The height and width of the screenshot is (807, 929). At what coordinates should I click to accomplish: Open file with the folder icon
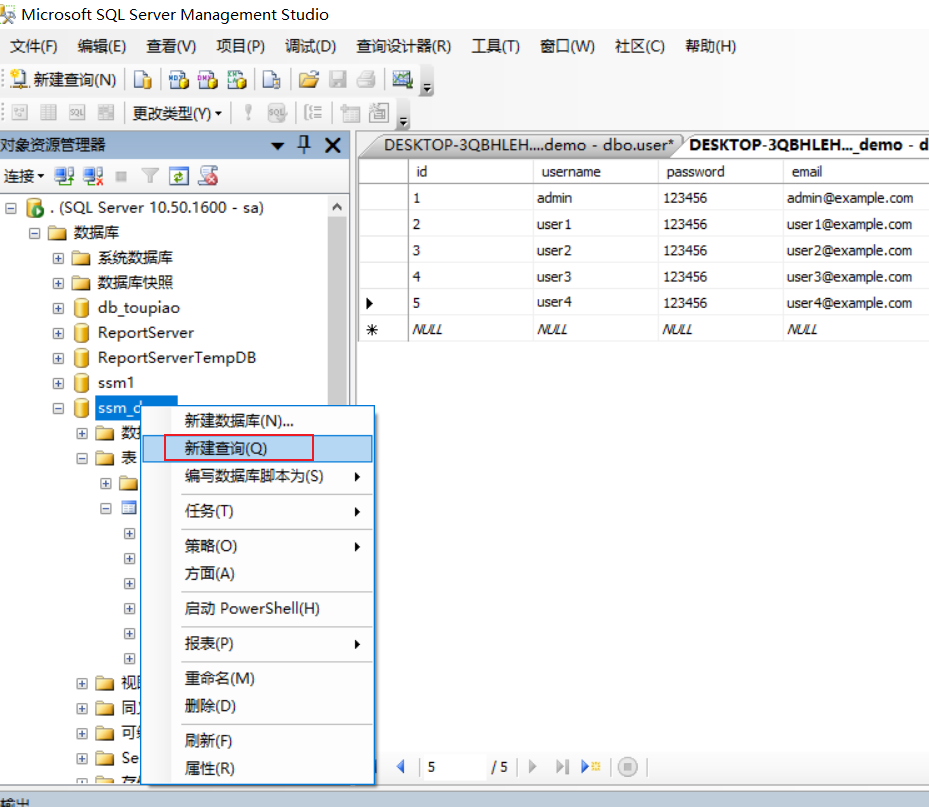(x=308, y=79)
